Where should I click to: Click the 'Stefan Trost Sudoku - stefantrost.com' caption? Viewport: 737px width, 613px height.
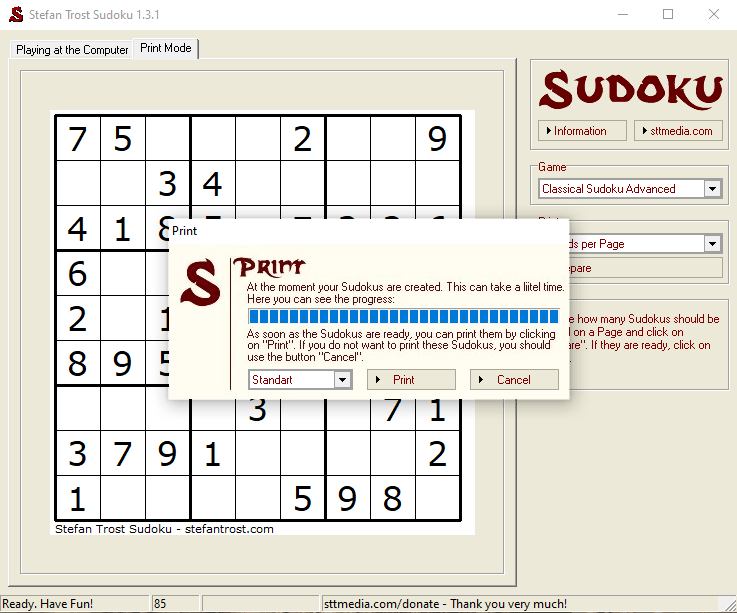pos(164,529)
